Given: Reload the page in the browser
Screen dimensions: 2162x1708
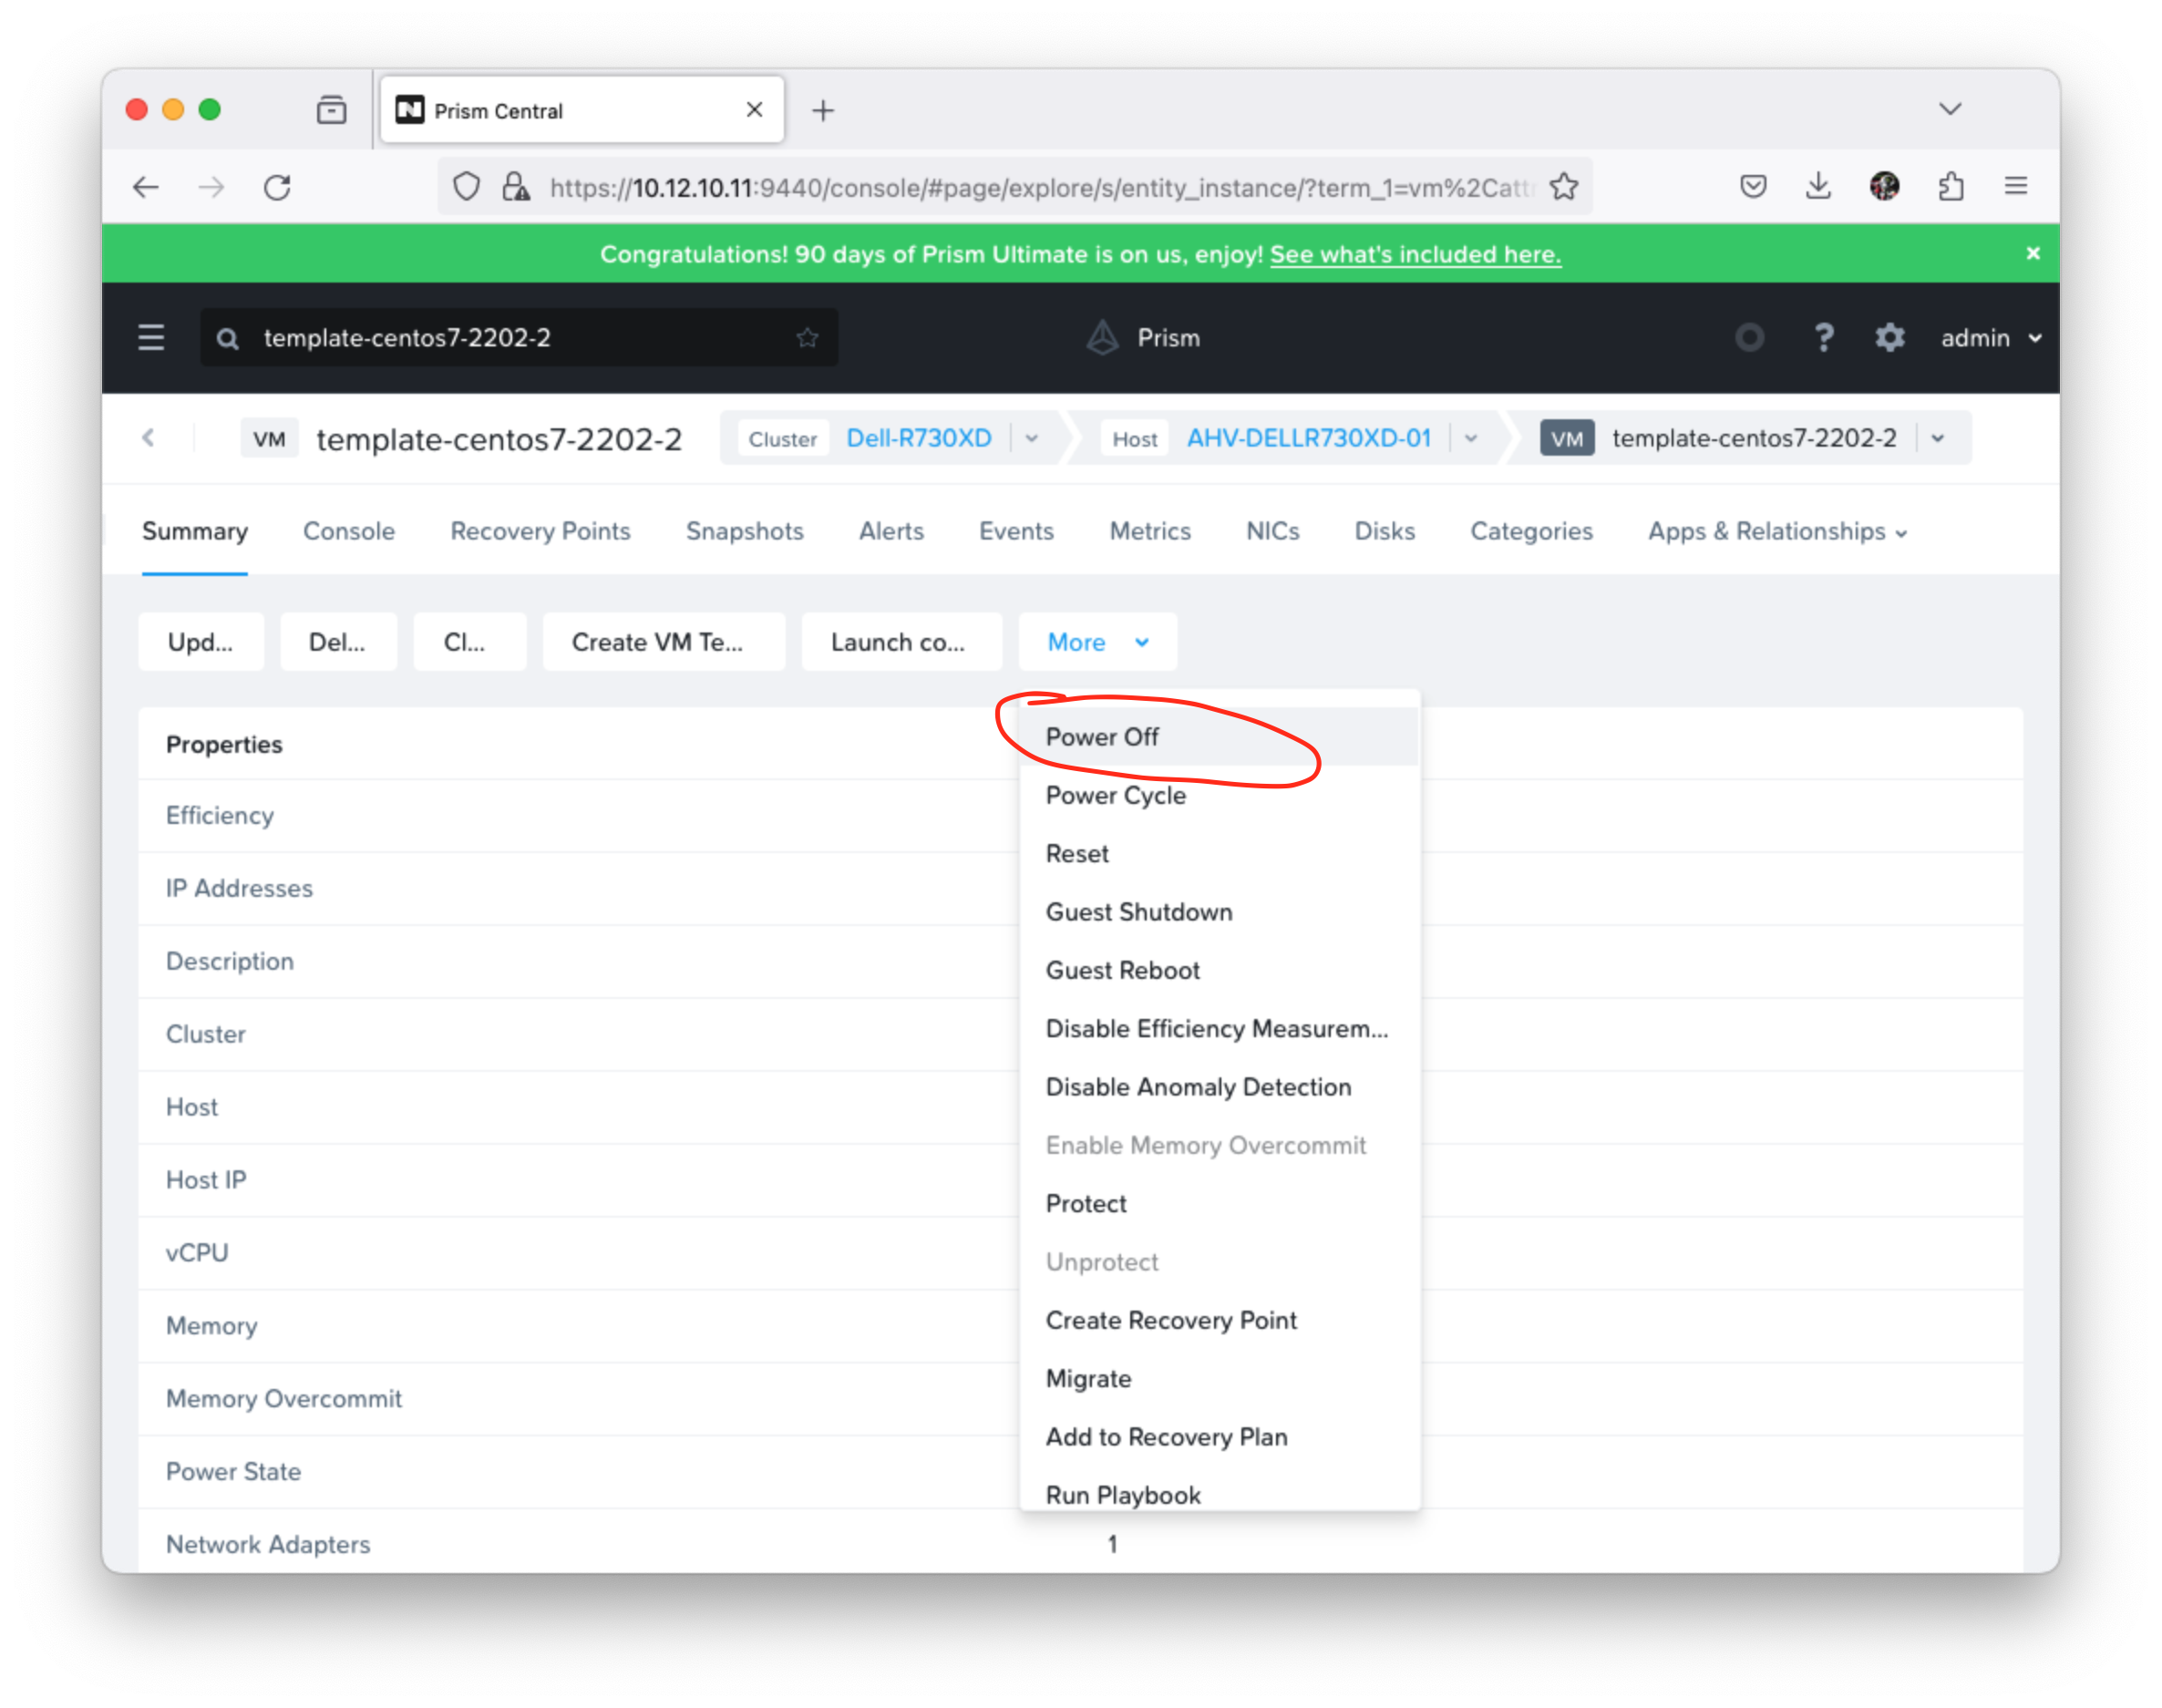Looking at the screenshot, I should pos(277,187).
